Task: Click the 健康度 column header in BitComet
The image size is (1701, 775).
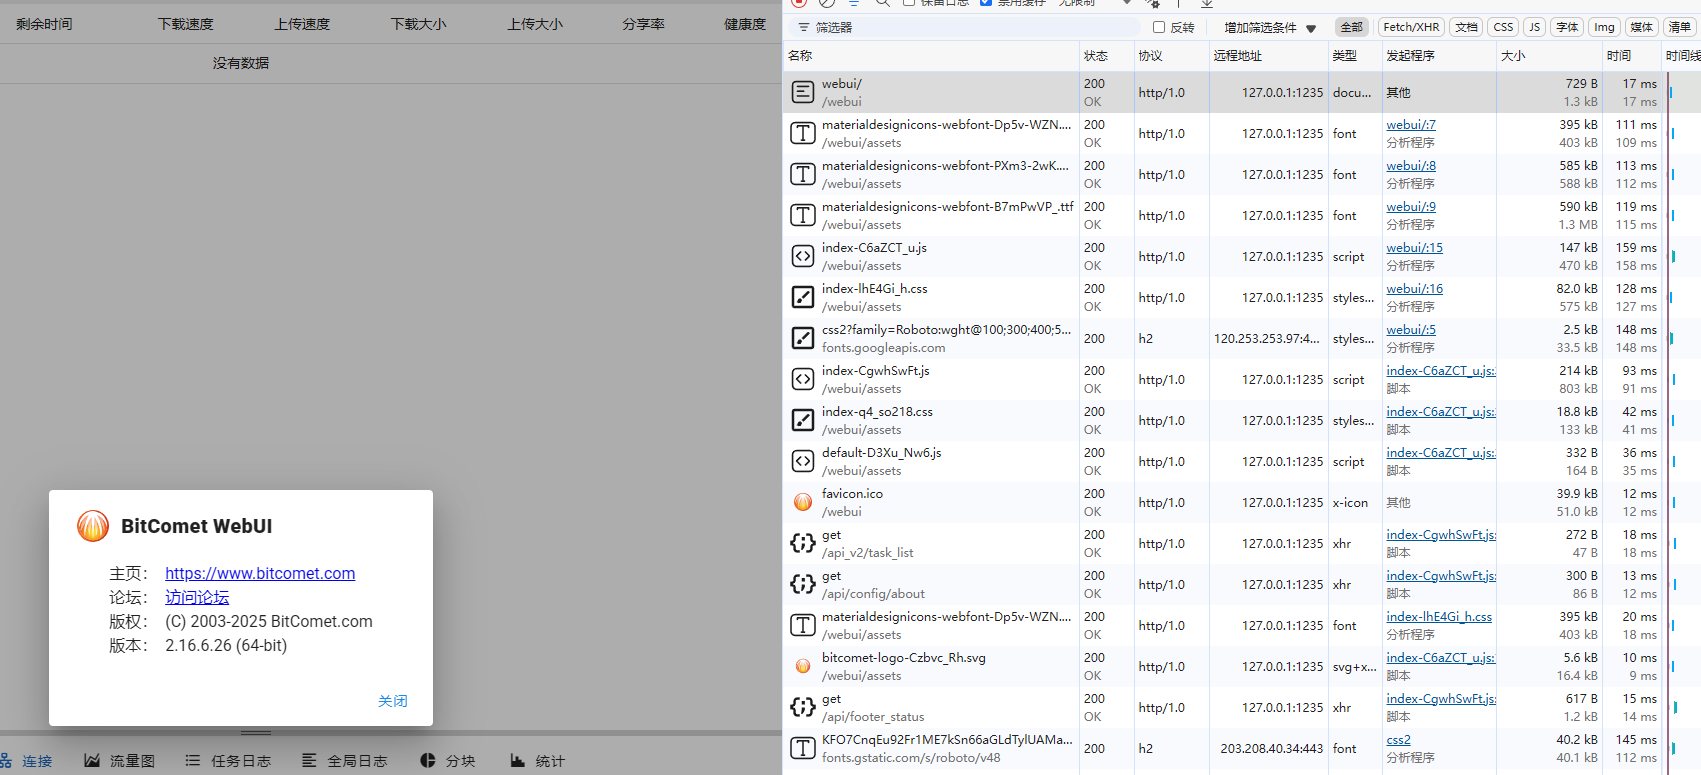Action: click(745, 24)
